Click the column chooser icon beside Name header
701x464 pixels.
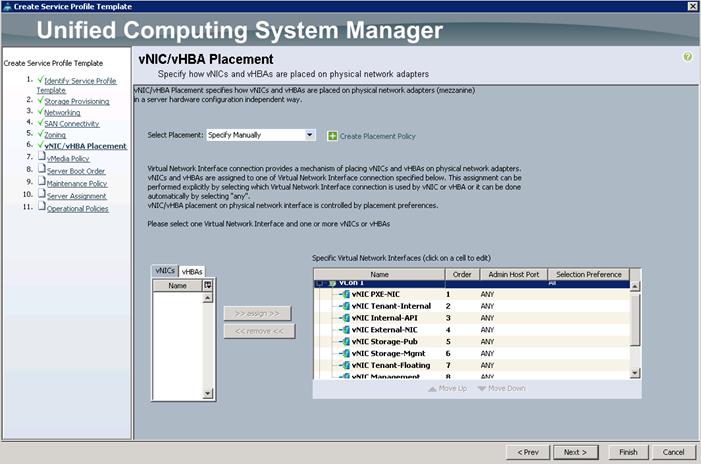pyautogui.click(x=208, y=285)
